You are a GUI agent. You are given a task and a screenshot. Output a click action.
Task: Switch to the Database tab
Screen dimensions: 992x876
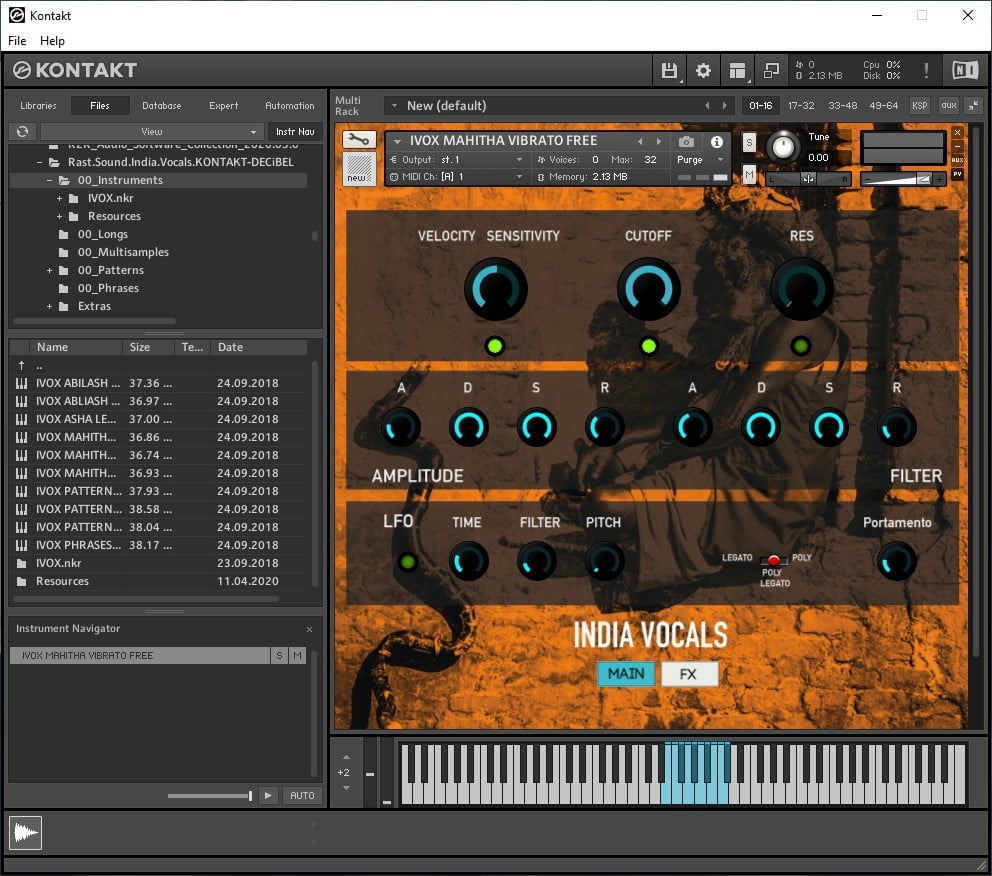point(161,106)
